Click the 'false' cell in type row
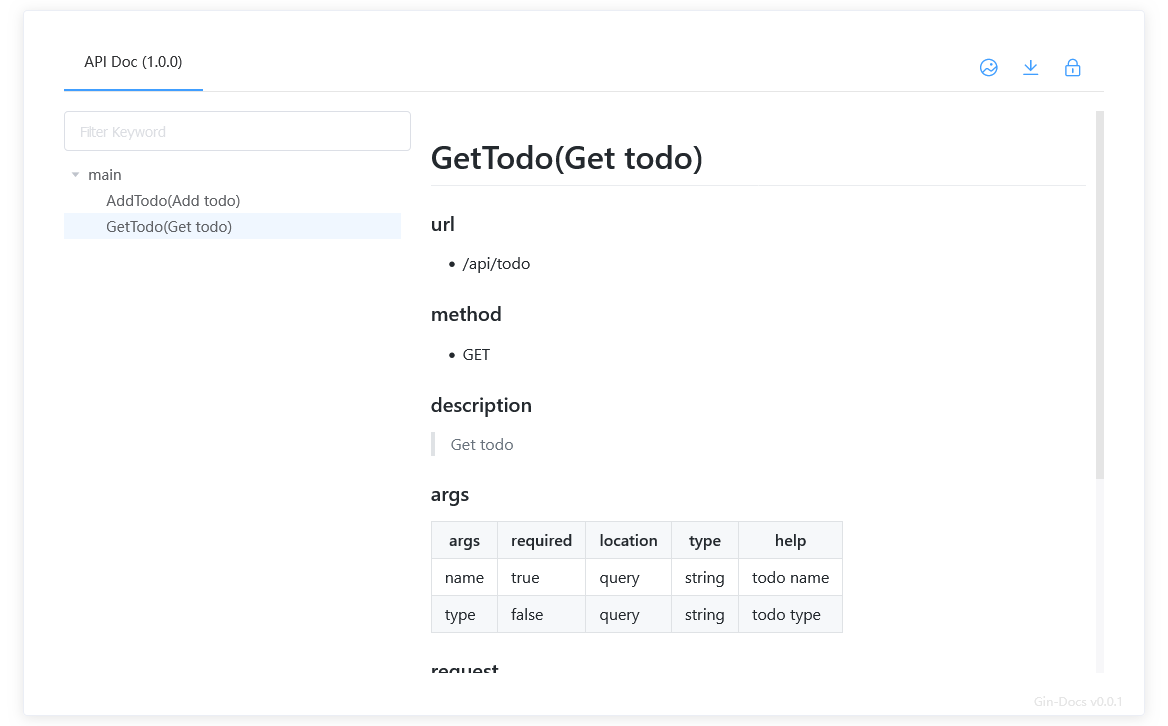The width and height of the screenshot is (1168, 726). 527,615
